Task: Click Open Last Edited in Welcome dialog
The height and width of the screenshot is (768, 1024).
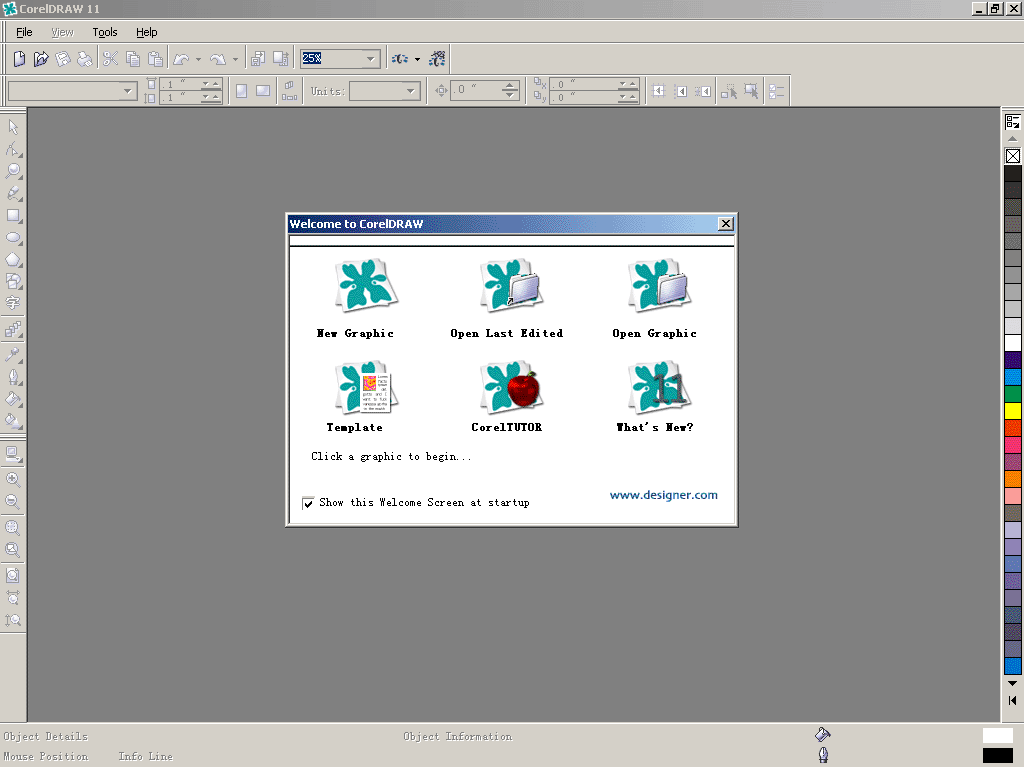Action: pyautogui.click(x=511, y=285)
